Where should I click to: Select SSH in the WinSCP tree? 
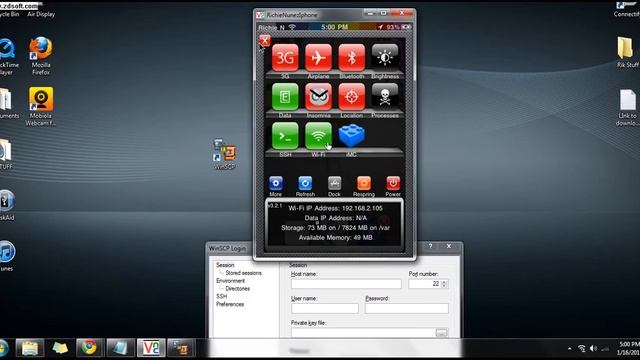point(221,296)
